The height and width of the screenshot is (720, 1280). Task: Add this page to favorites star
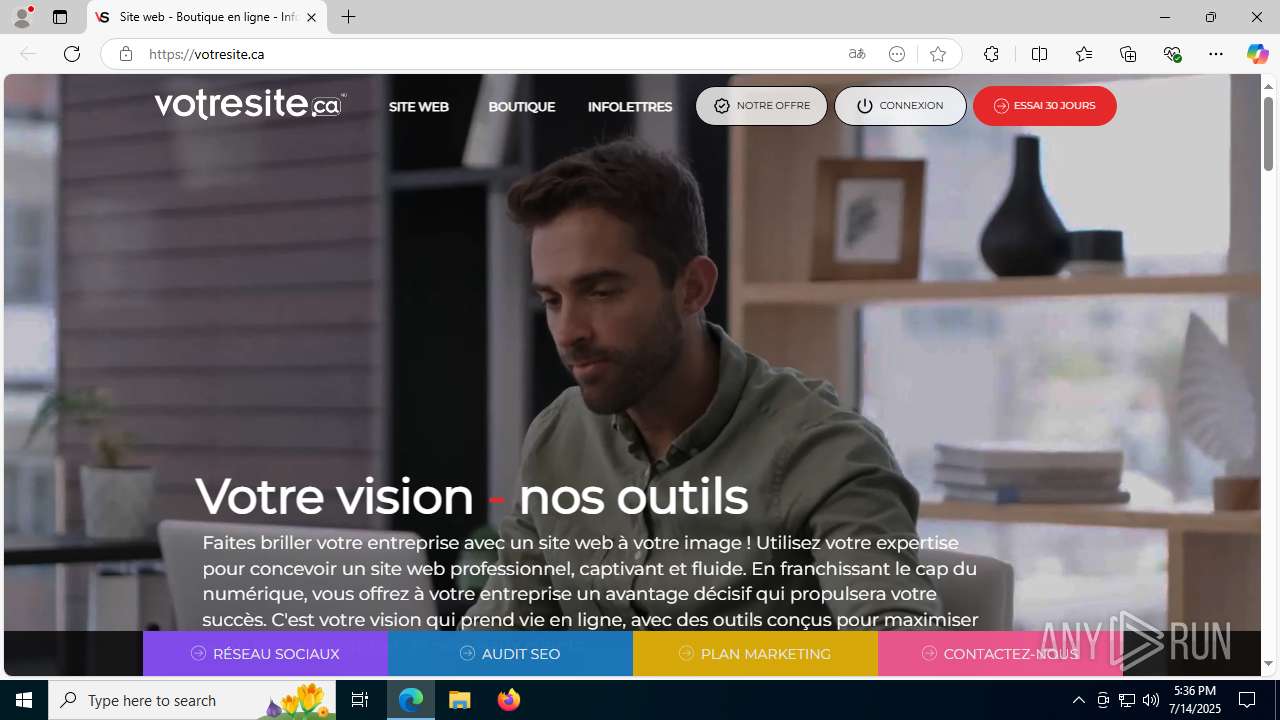click(x=937, y=54)
